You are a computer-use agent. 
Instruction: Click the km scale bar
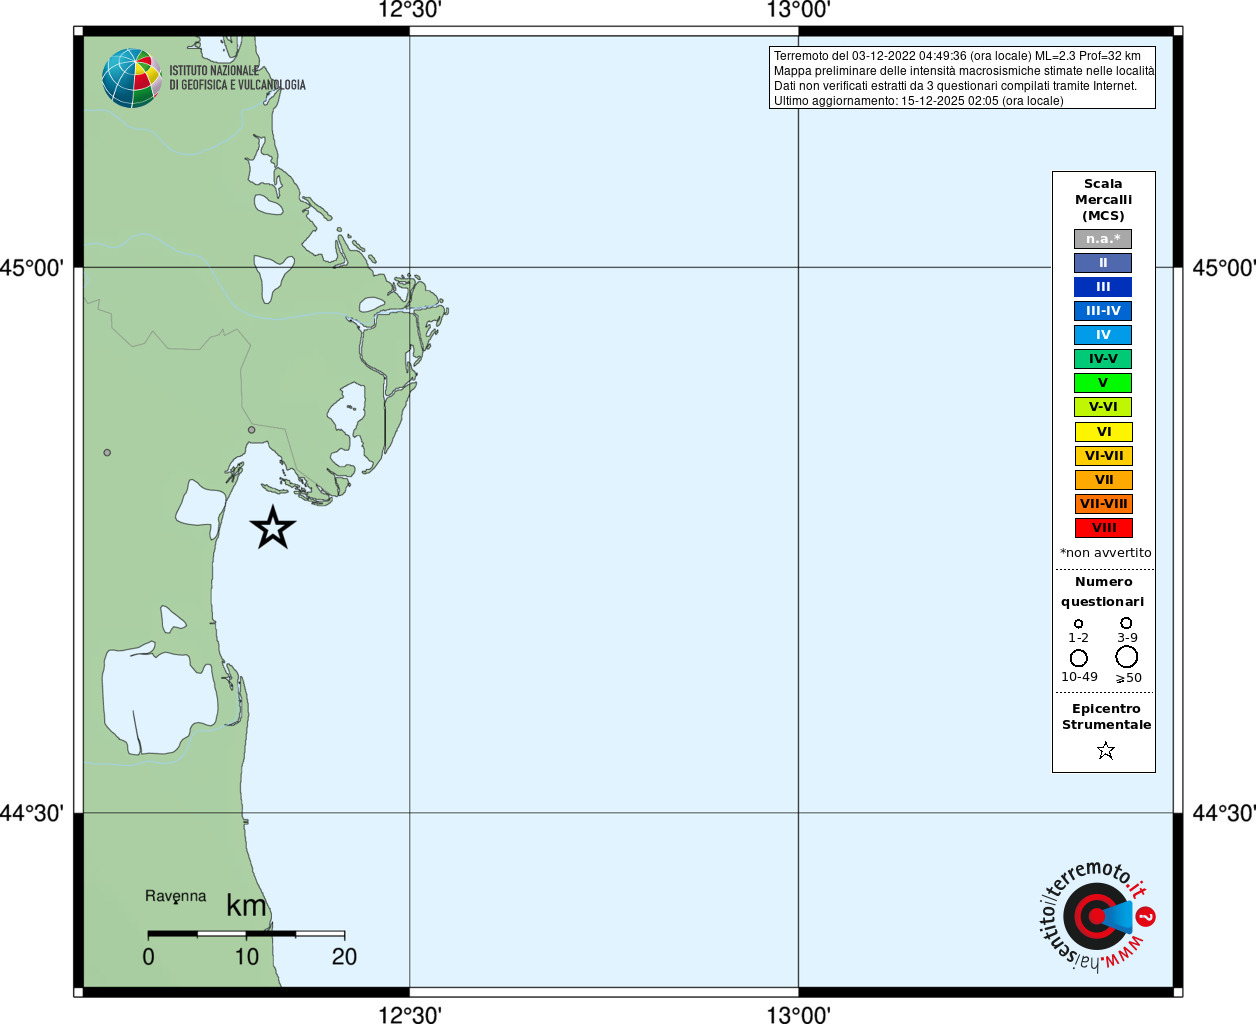pos(246,934)
